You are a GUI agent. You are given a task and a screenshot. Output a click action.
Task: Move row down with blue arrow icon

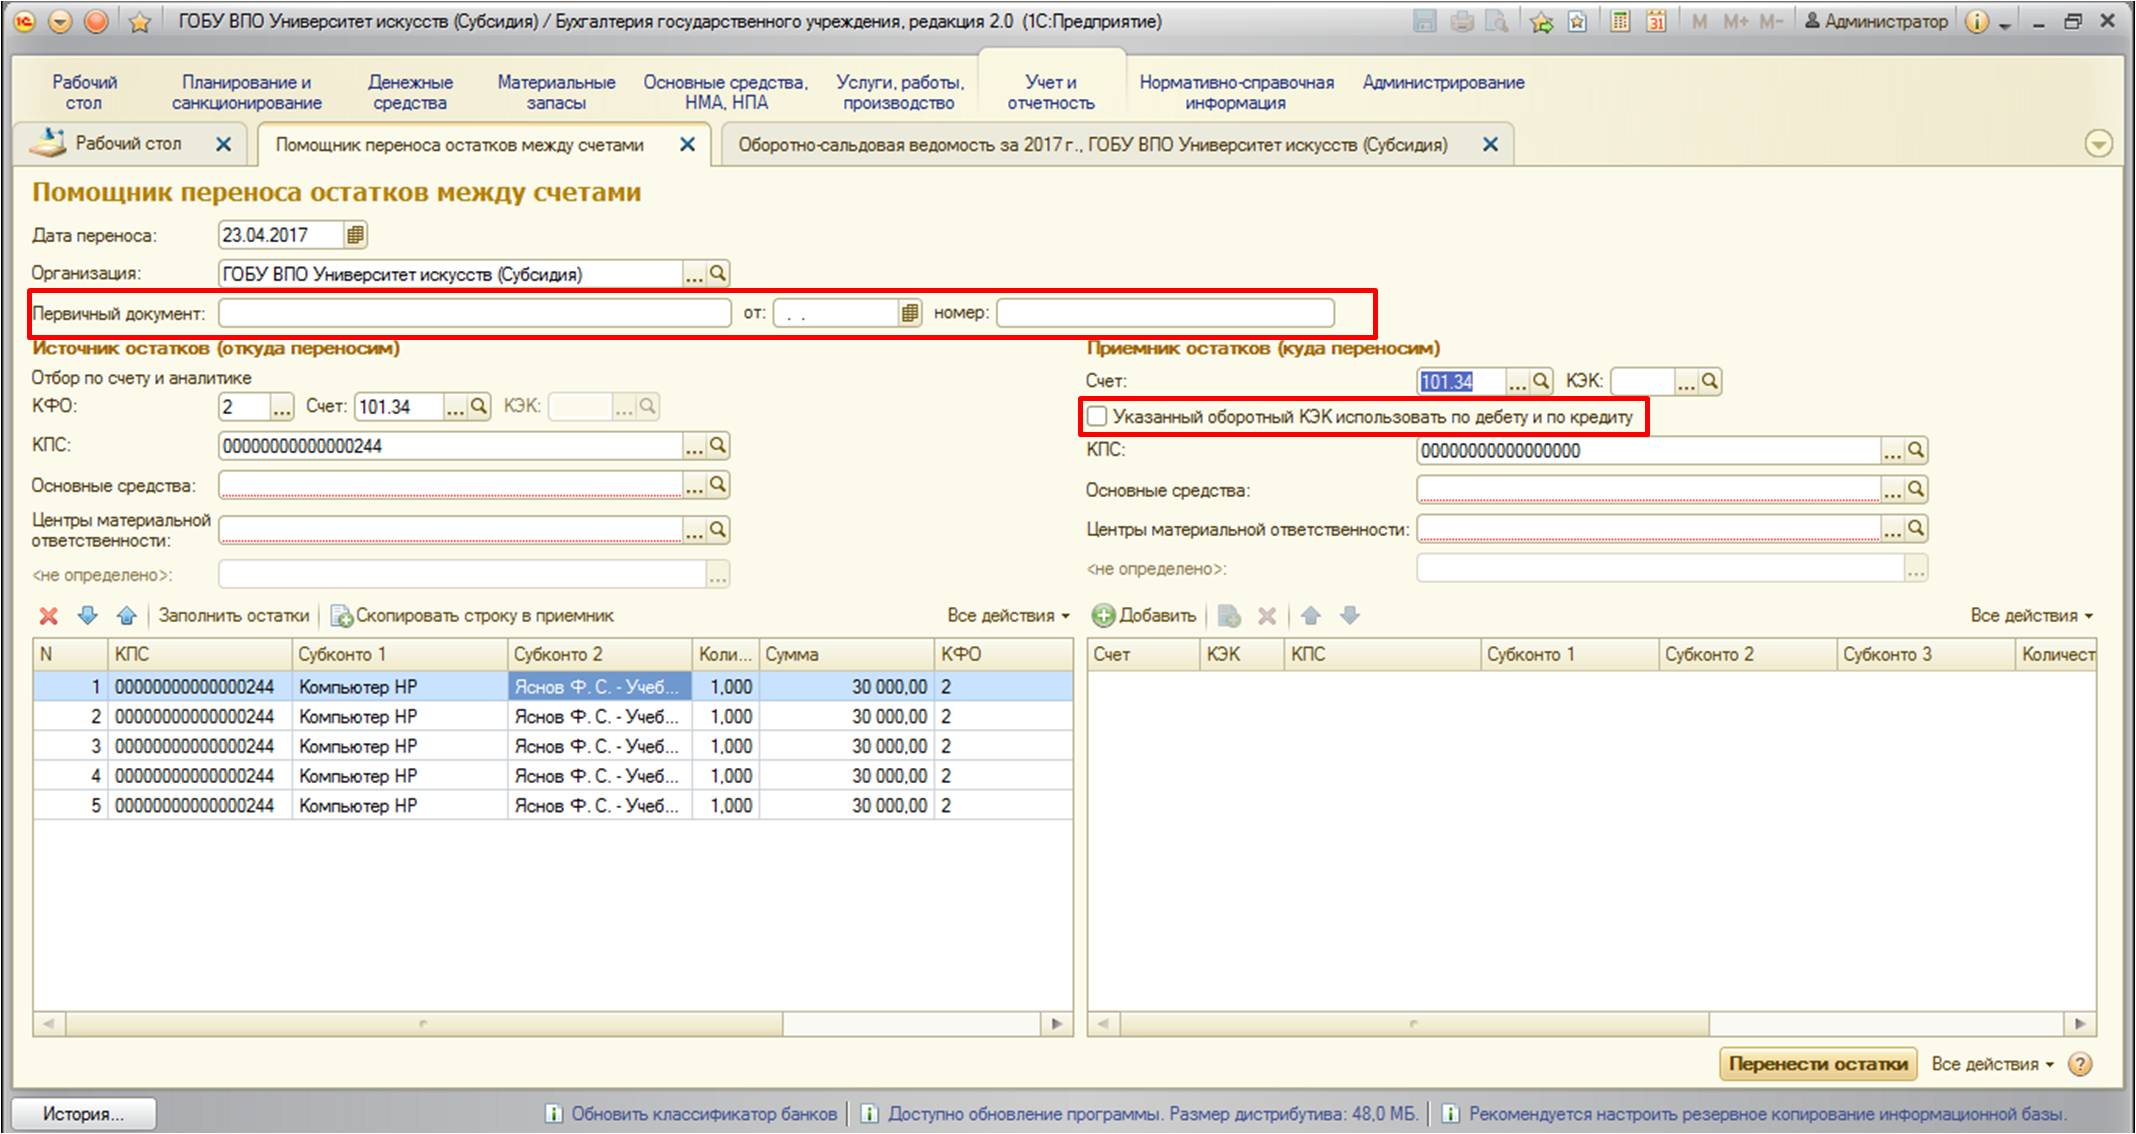point(88,616)
